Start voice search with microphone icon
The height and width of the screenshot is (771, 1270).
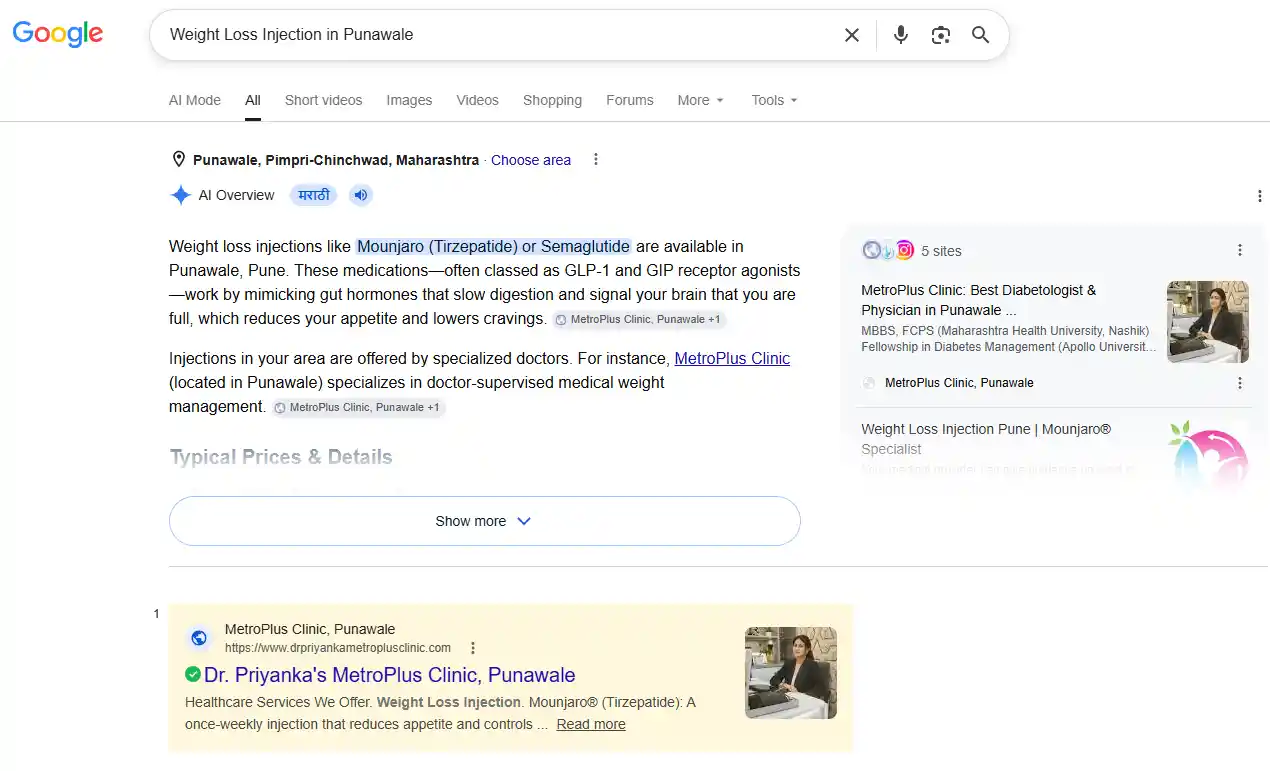point(901,35)
